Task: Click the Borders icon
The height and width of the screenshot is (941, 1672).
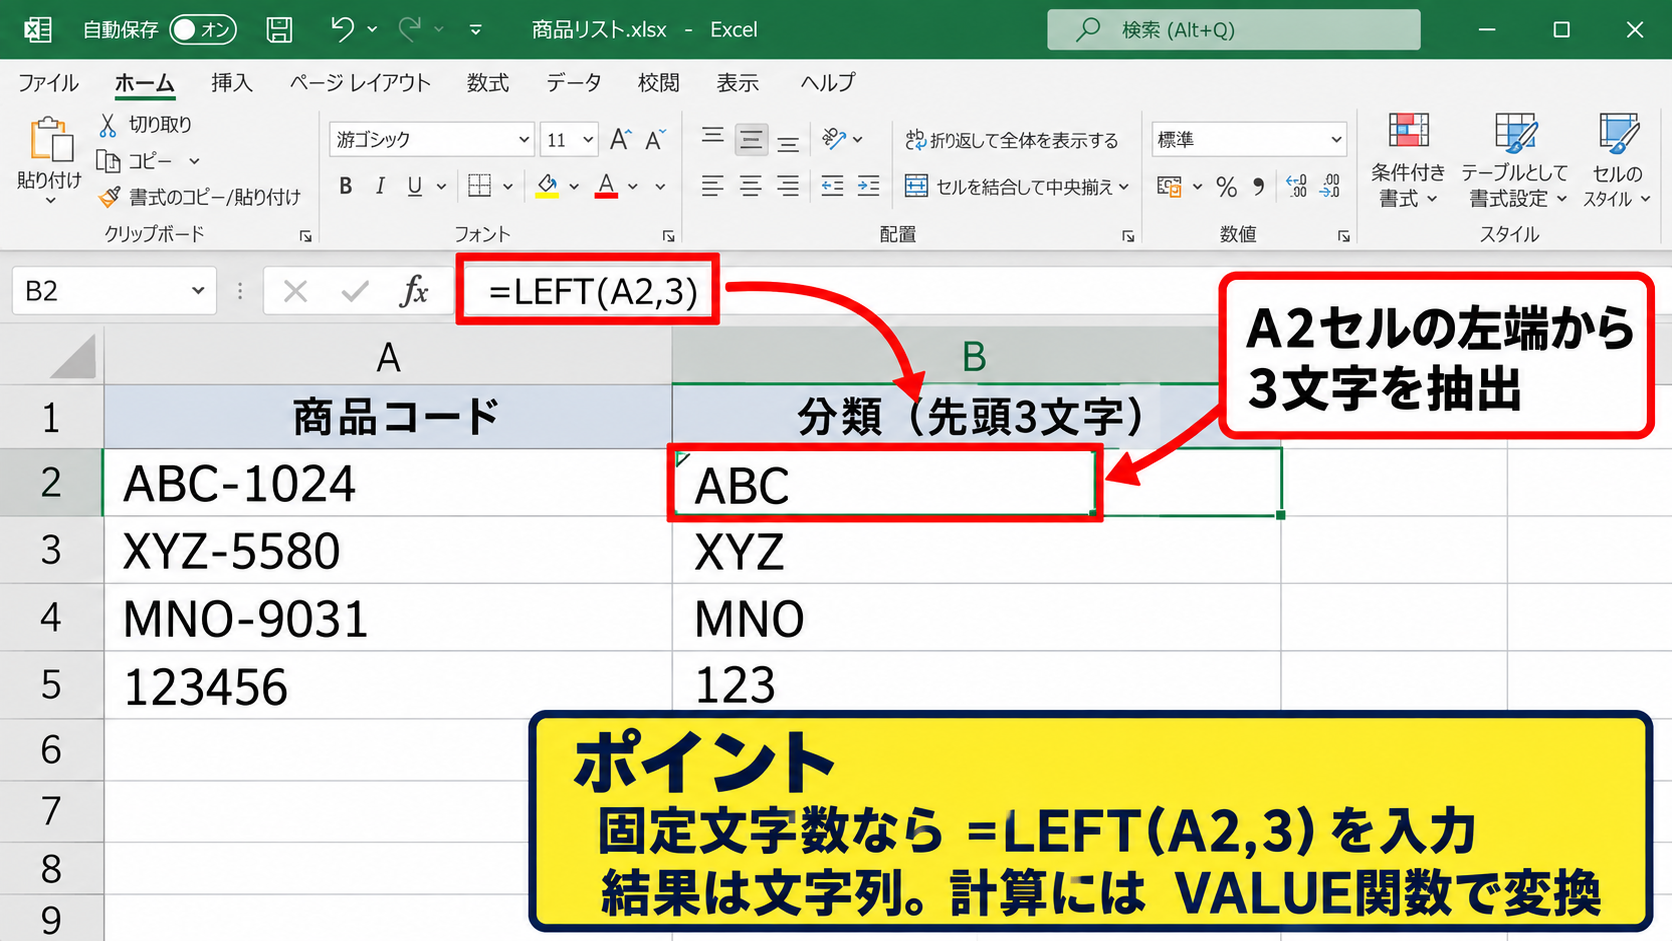Action: (x=480, y=186)
